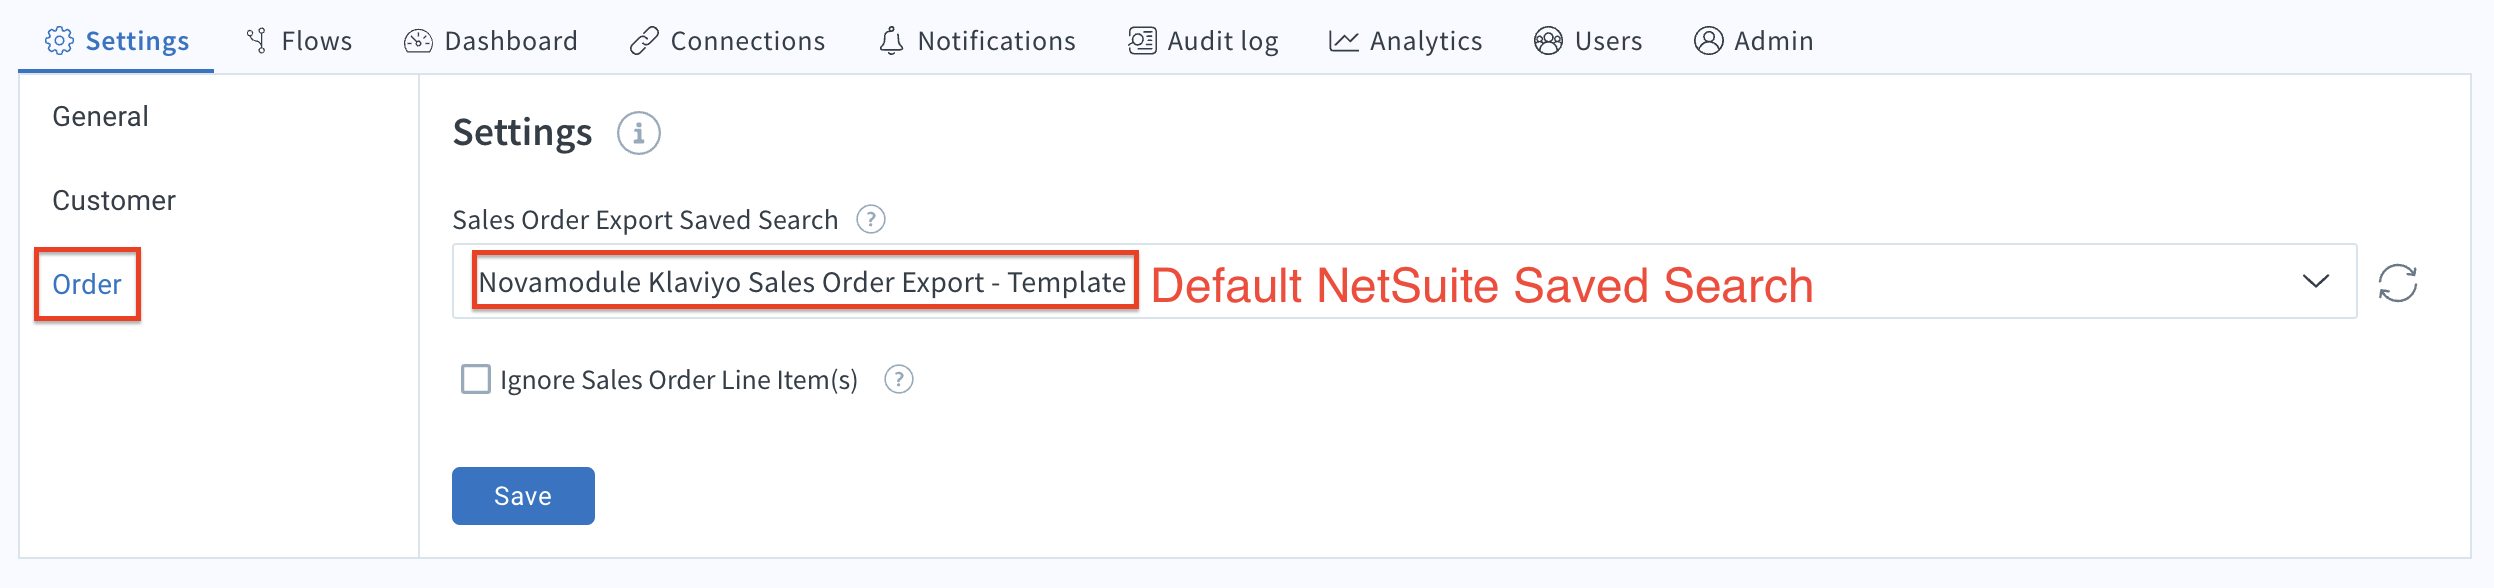Expand the Sales Order Export Saved Search dropdown
Screen dimensions: 2494x588
click(x=2316, y=281)
